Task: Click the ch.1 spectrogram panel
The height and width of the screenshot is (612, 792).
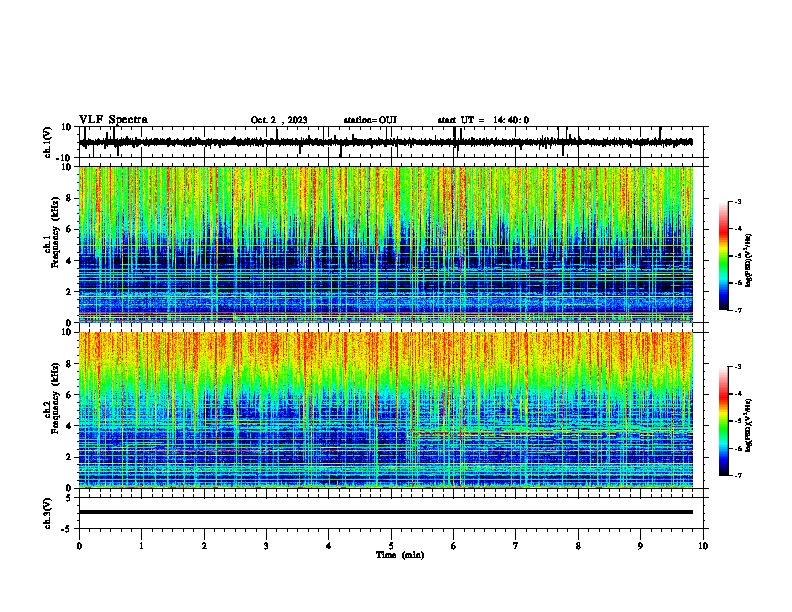Action: [x=386, y=244]
